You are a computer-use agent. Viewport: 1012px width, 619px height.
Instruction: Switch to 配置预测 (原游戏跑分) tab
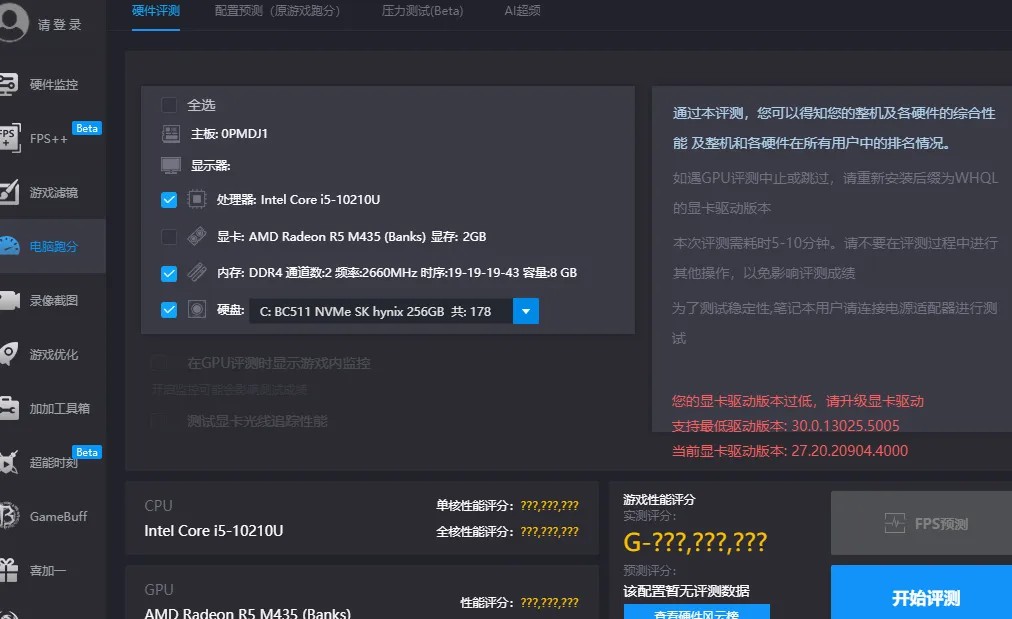pyautogui.click(x=278, y=11)
